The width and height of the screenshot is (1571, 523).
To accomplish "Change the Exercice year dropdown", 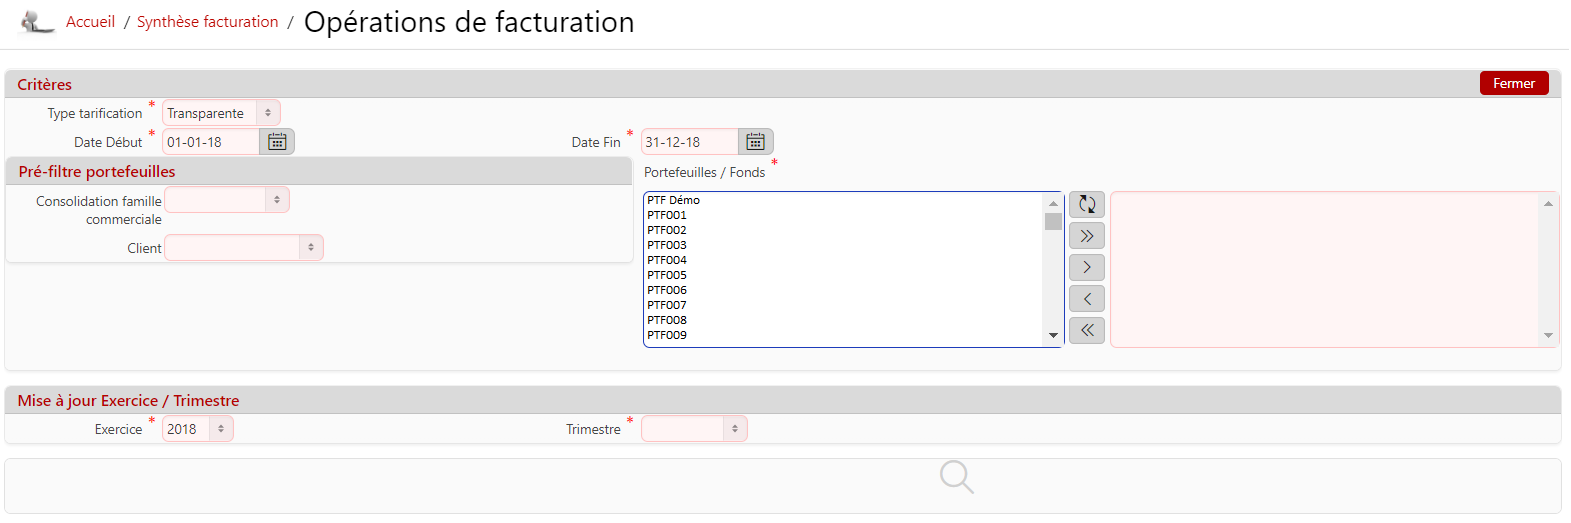I will 197,429.
